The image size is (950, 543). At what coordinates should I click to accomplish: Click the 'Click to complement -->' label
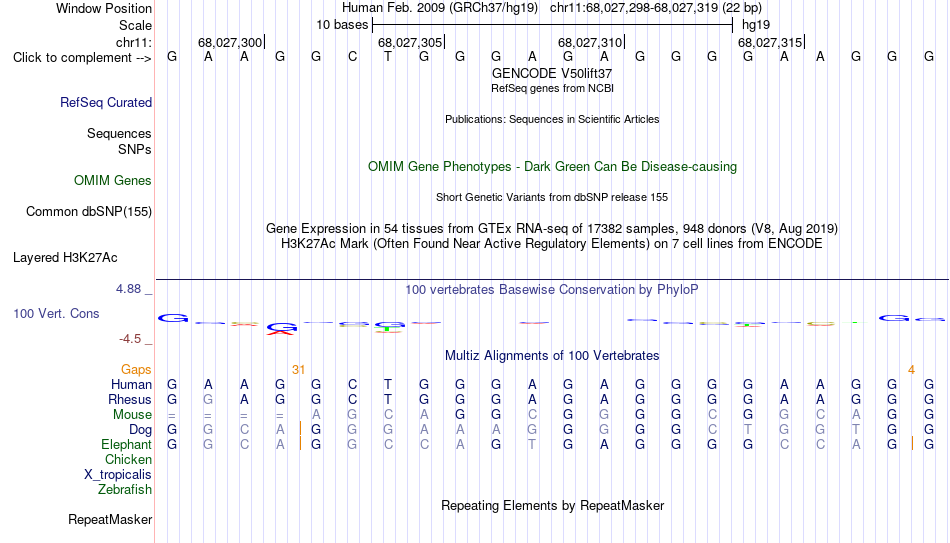pos(82,58)
